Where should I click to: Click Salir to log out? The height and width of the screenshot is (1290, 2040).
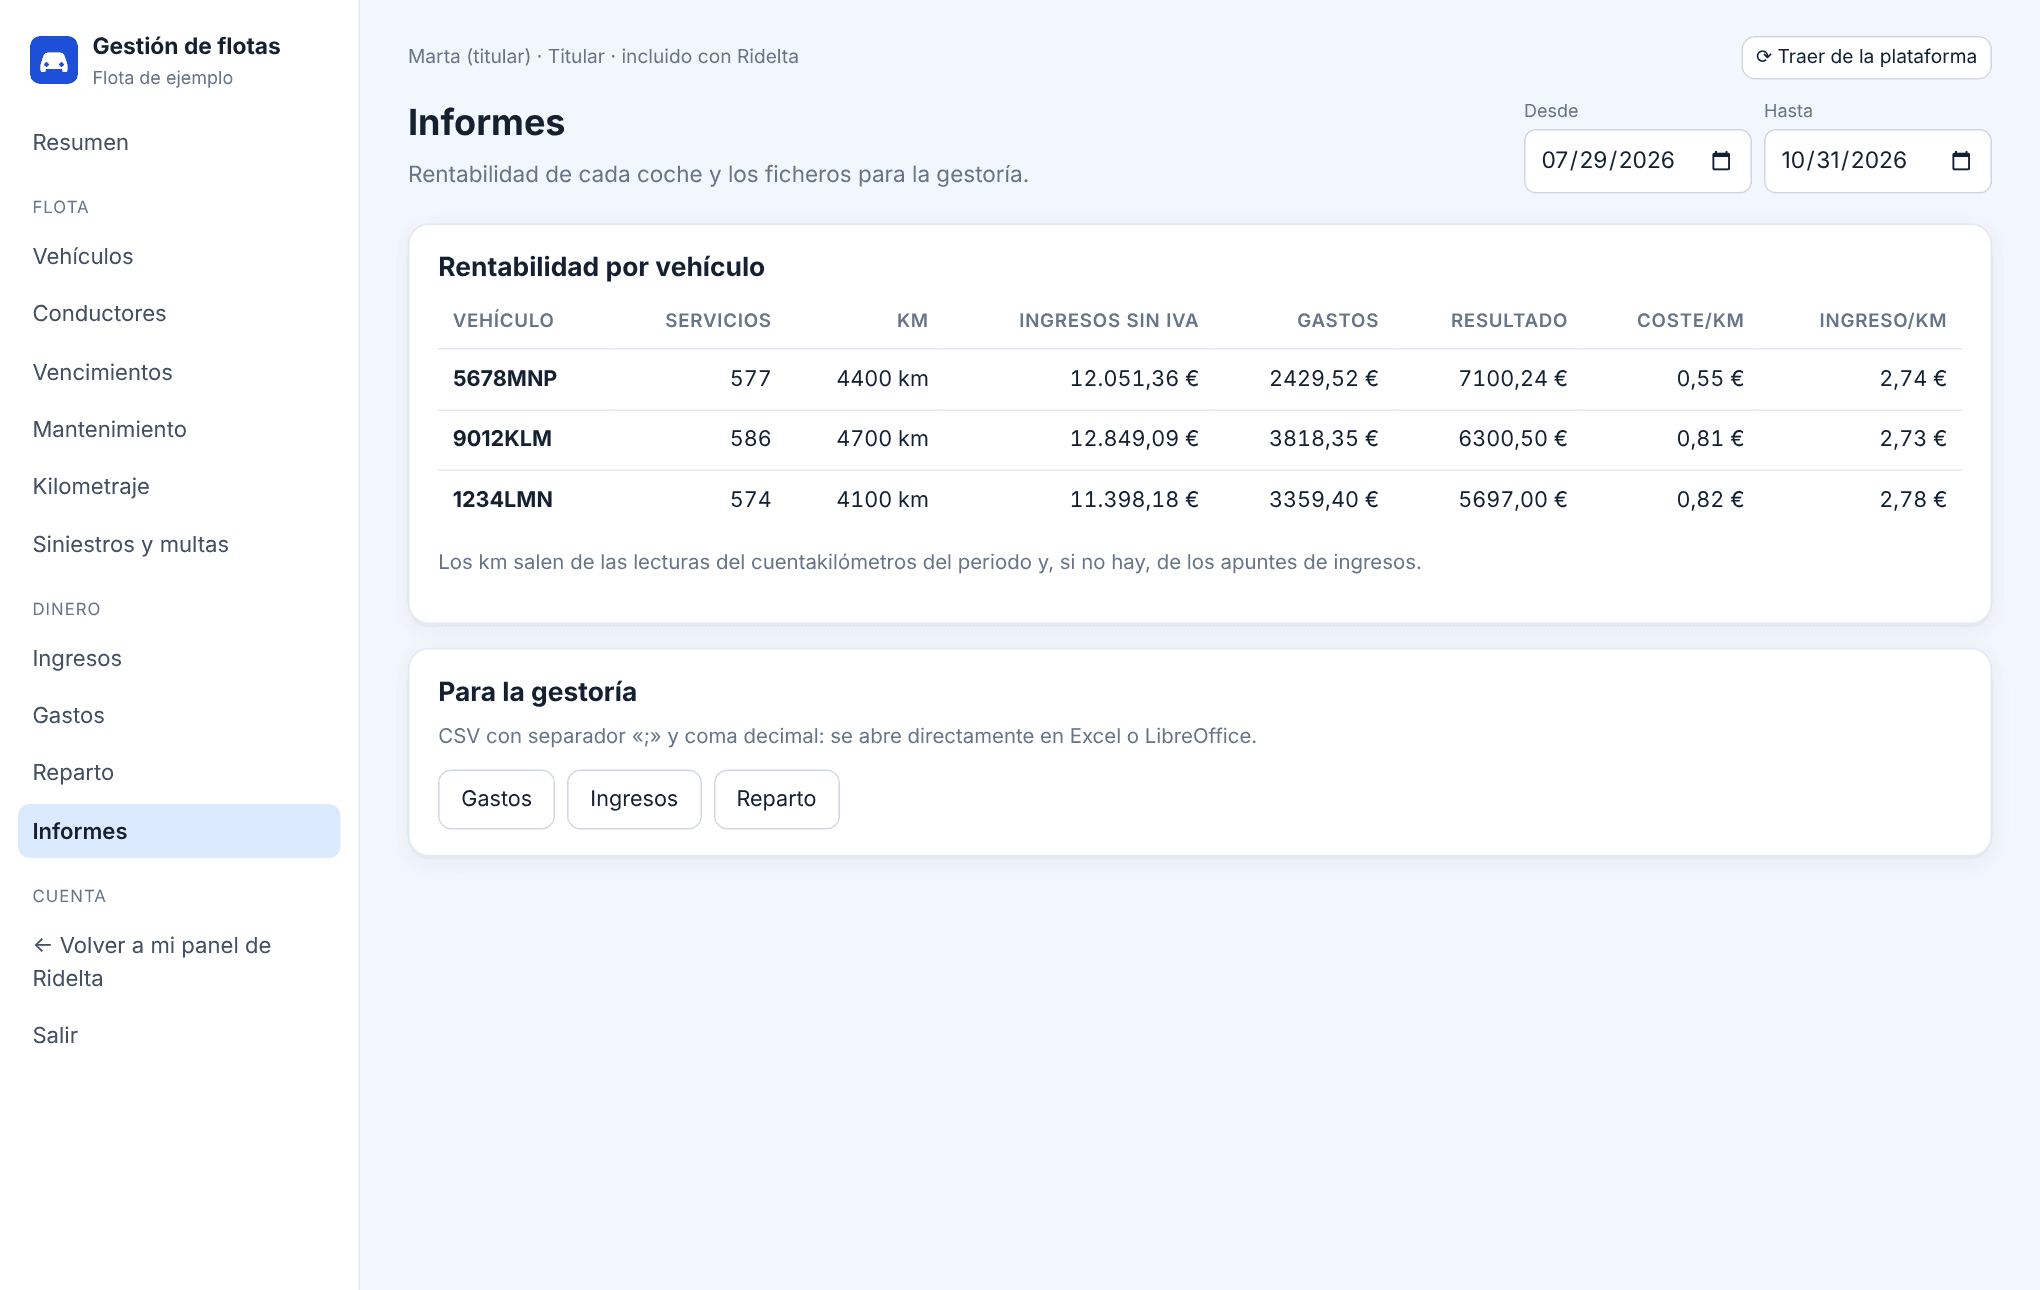click(x=179, y=1035)
